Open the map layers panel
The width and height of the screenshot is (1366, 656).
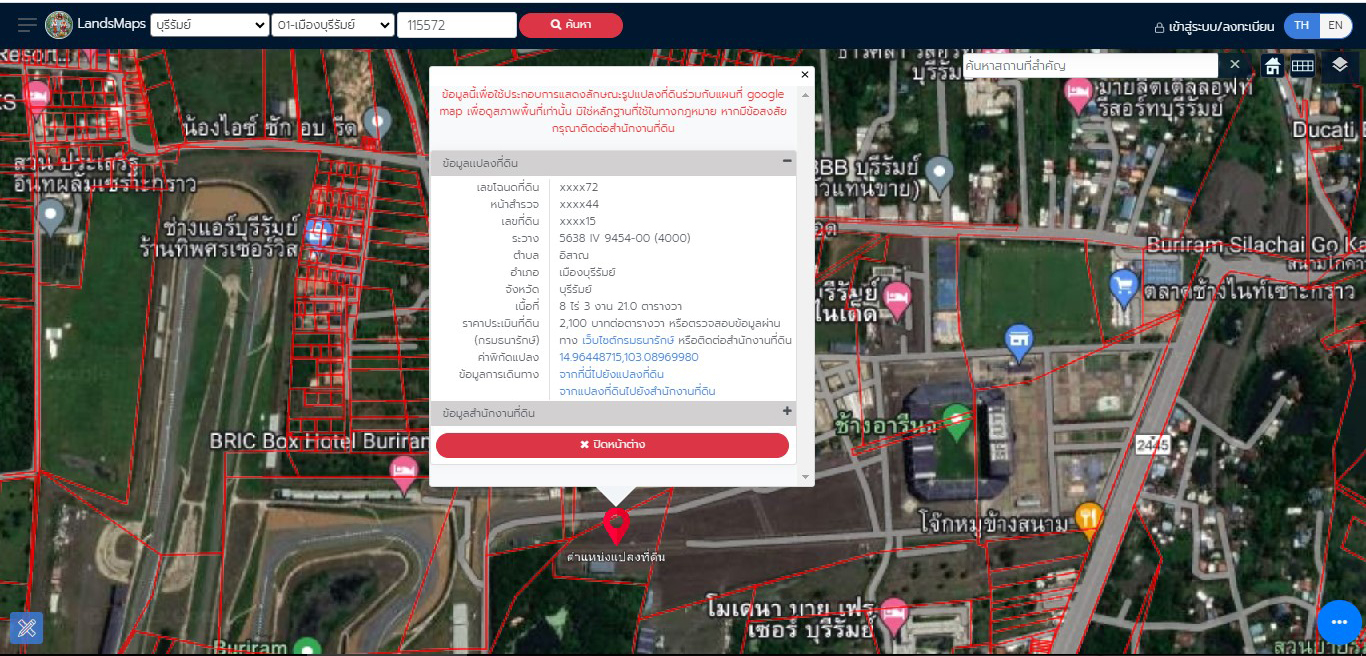1340,65
